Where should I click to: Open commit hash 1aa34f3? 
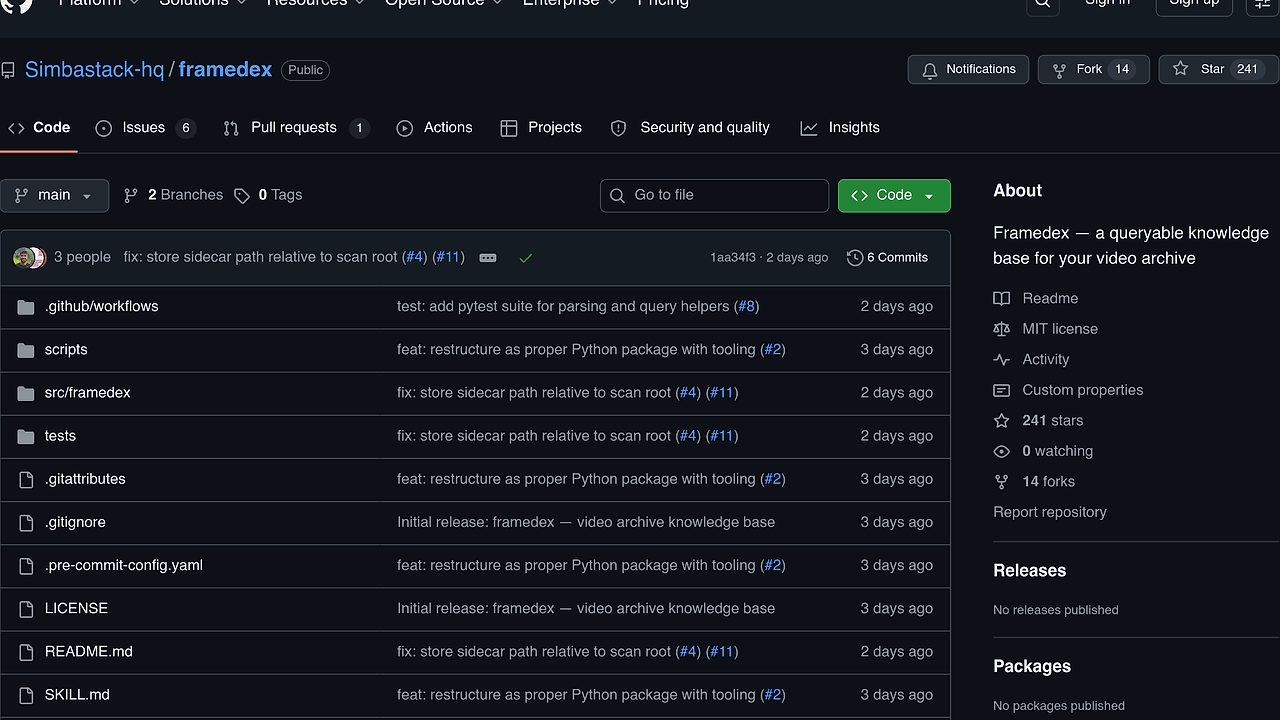pyautogui.click(x=733, y=258)
